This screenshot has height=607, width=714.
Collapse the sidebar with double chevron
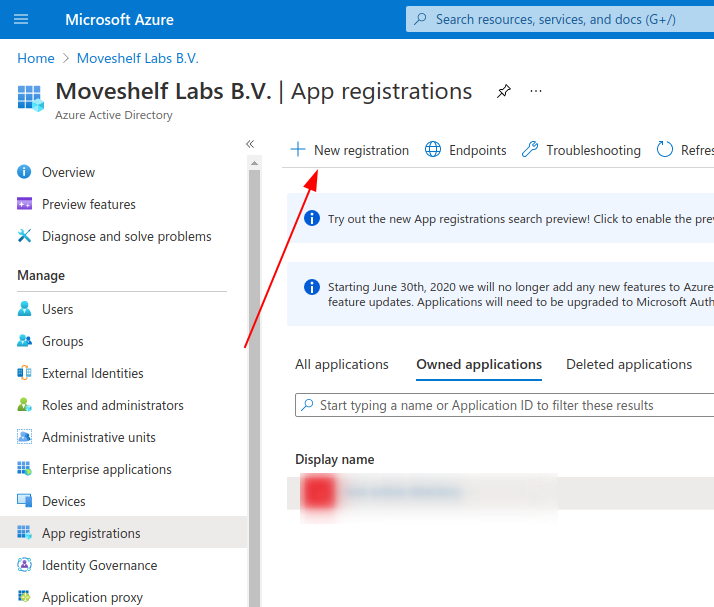pos(250,144)
